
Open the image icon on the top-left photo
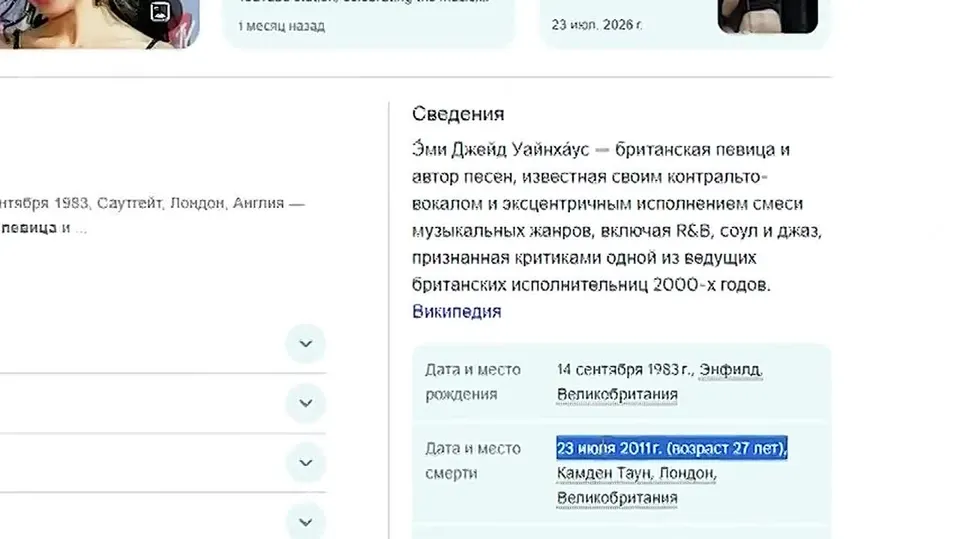tap(160, 12)
